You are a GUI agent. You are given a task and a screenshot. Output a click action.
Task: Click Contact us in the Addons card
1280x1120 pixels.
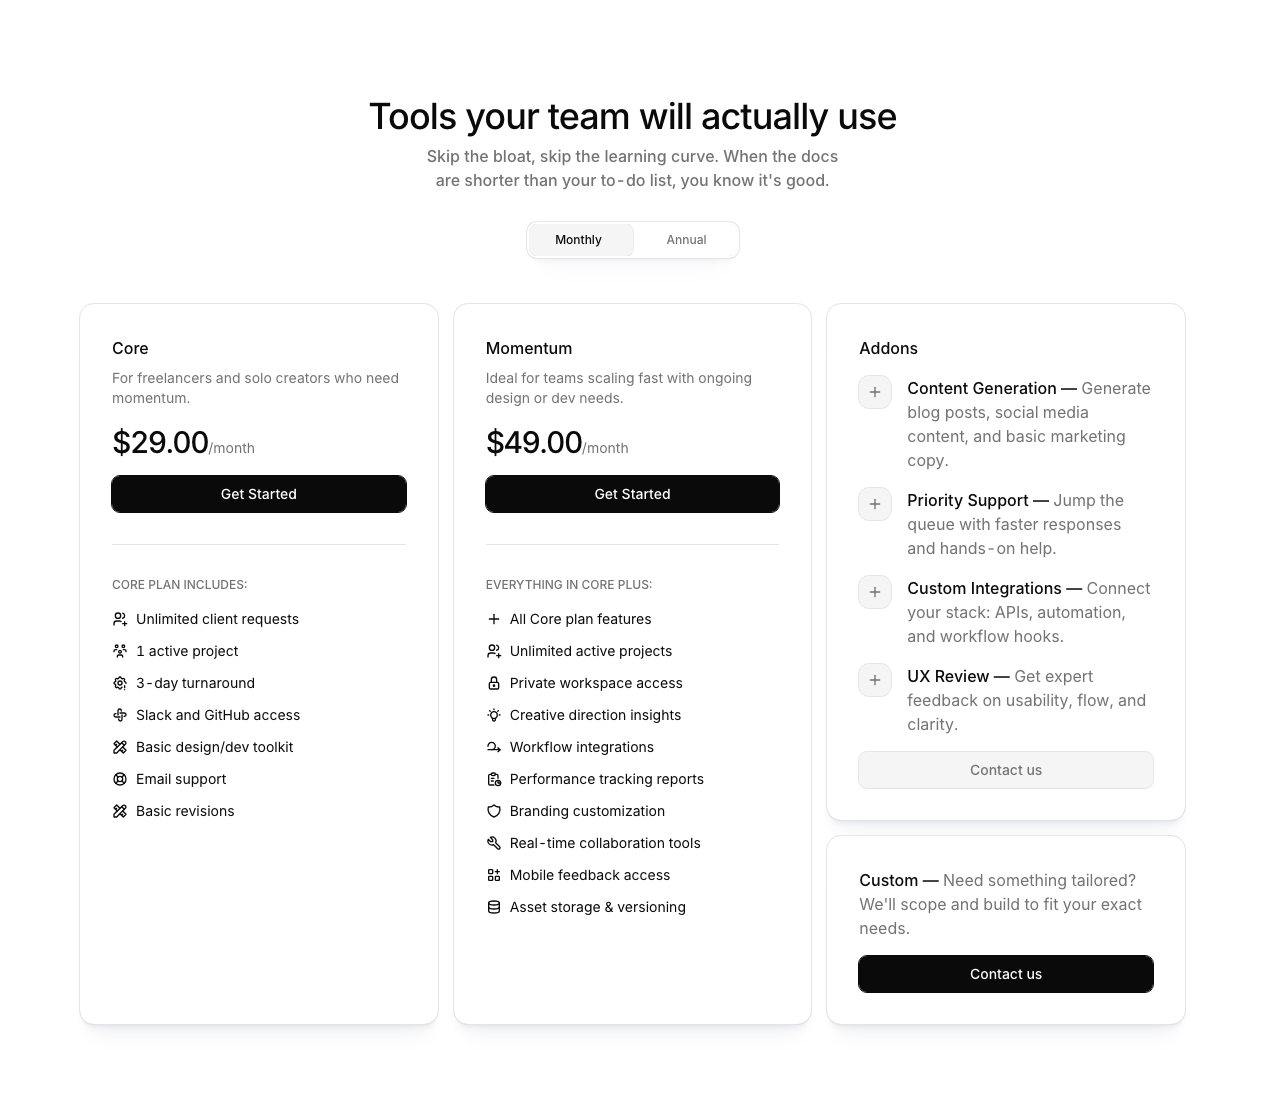(x=1005, y=770)
